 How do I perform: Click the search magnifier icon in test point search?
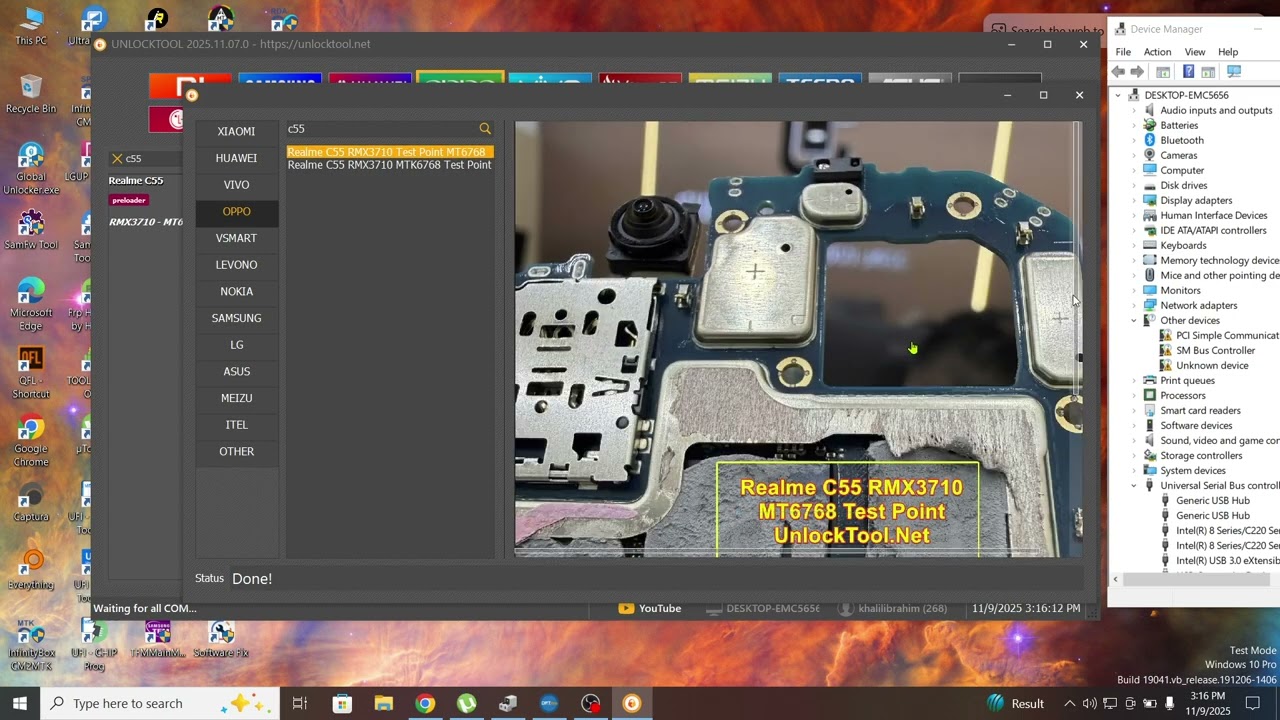point(485,129)
